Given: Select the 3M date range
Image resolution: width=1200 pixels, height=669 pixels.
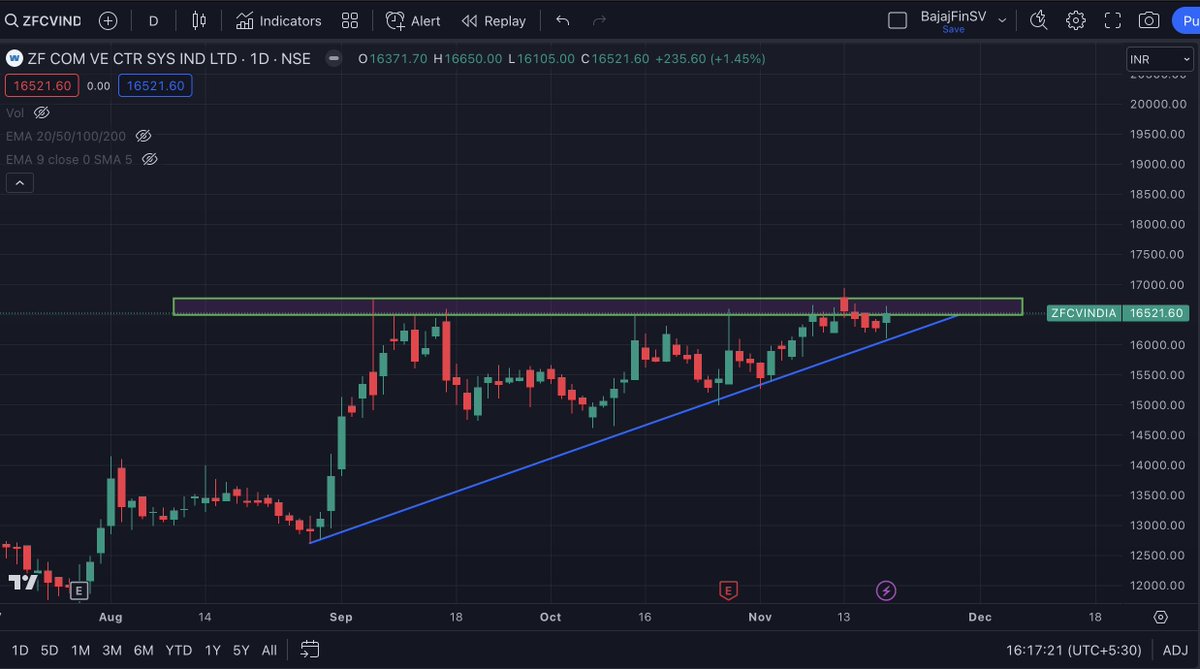Looking at the screenshot, I should point(112,650).
